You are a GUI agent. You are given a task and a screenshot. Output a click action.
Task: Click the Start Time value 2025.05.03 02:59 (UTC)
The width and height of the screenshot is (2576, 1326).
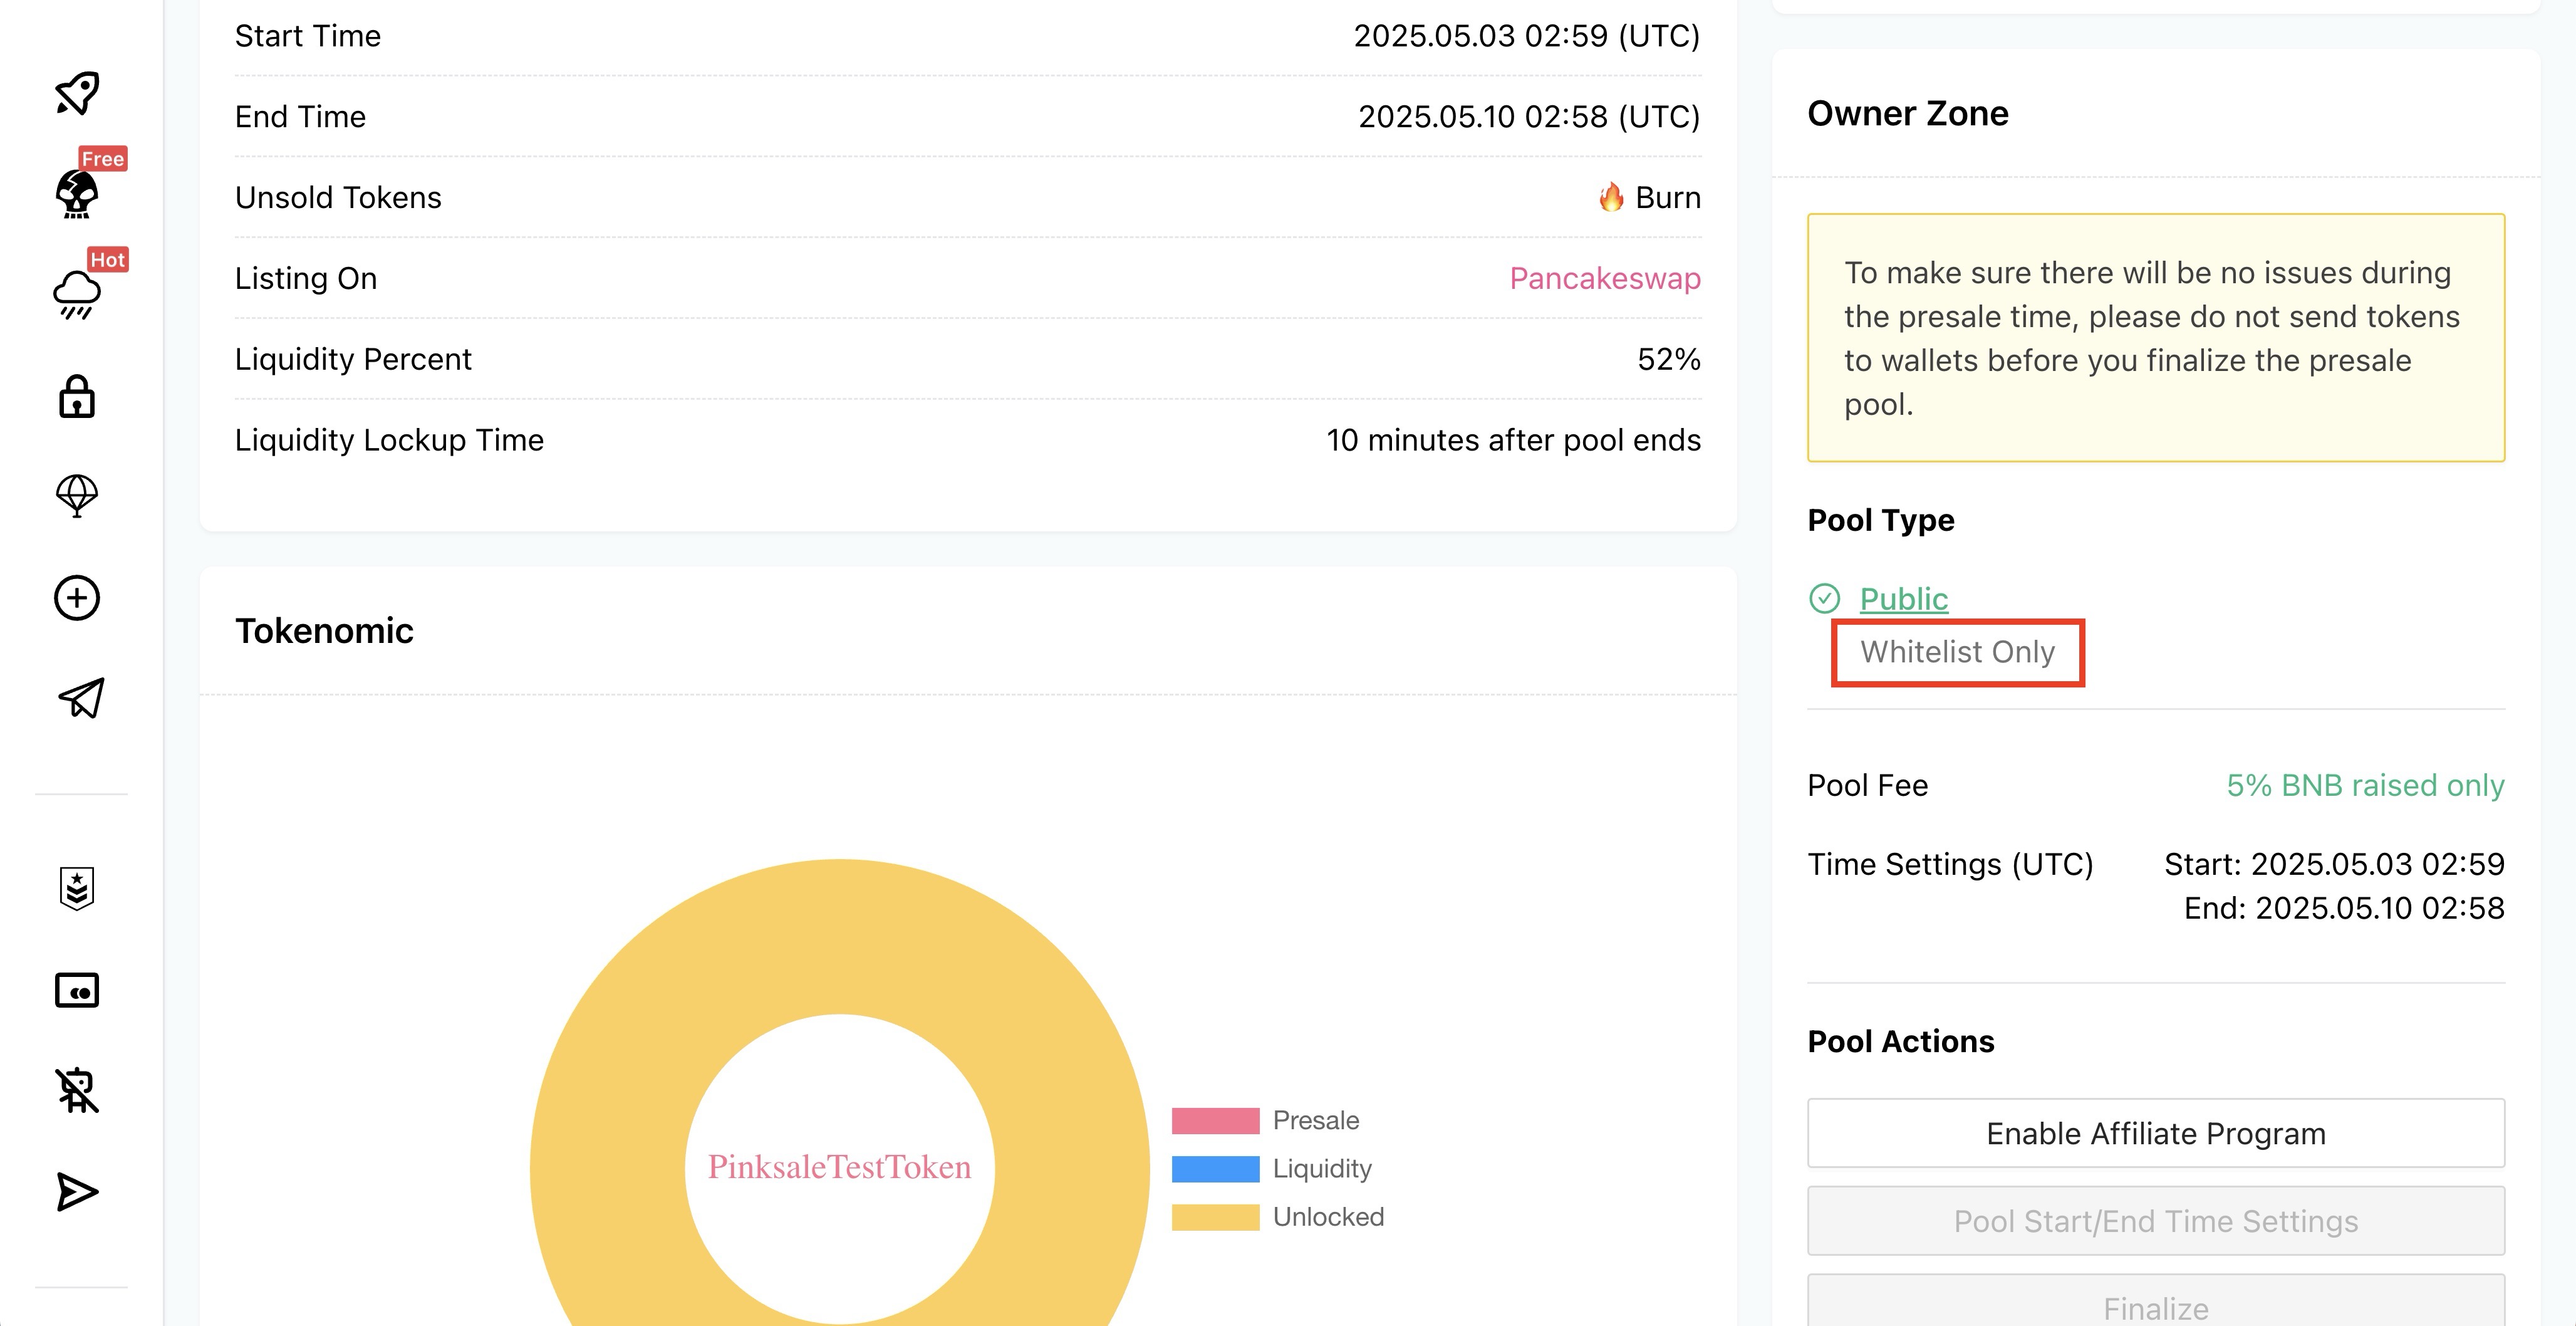point(1526,36)
